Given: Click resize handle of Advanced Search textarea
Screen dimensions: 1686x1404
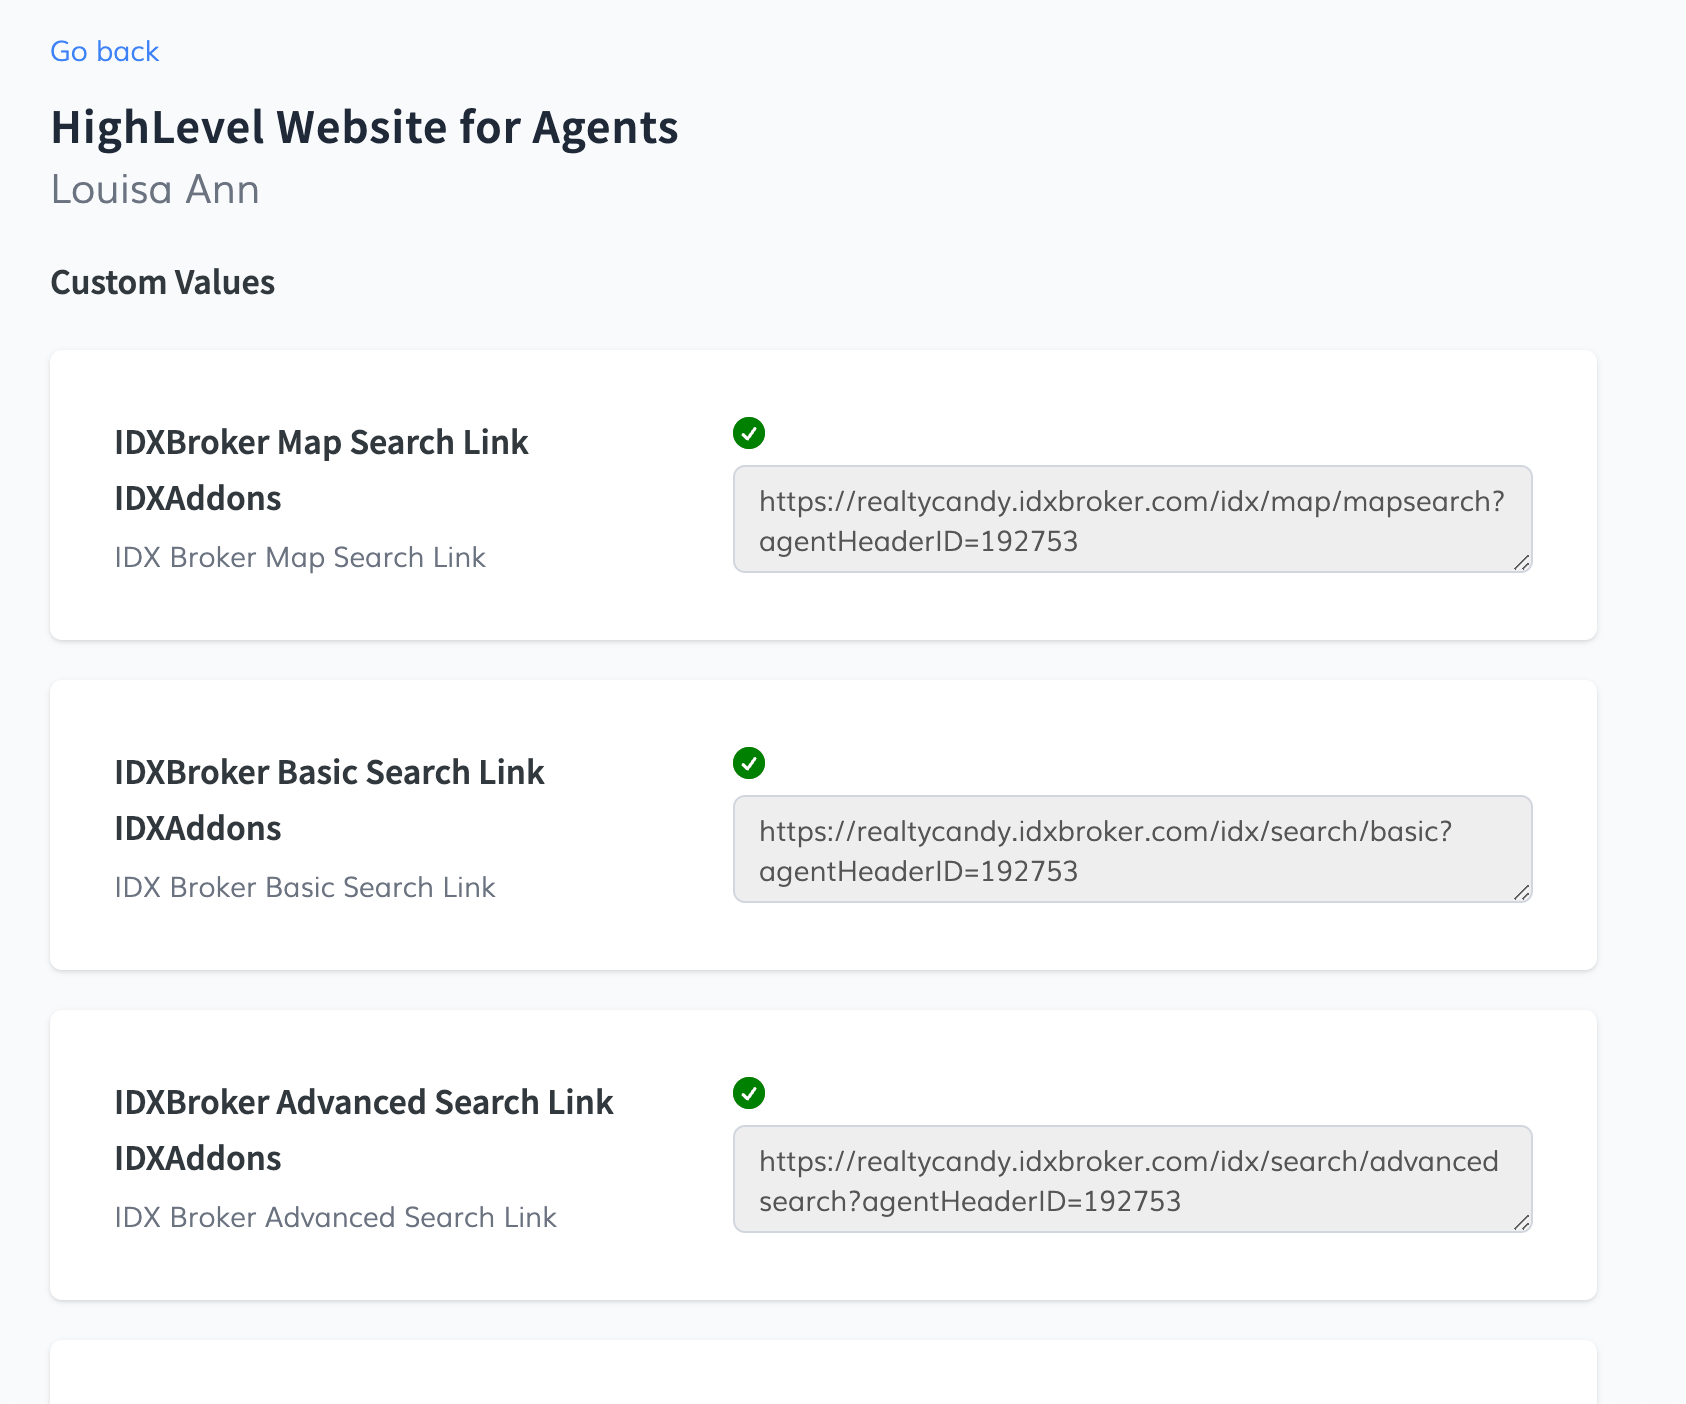Looking at the screenshot, I should [1521, 1222].
